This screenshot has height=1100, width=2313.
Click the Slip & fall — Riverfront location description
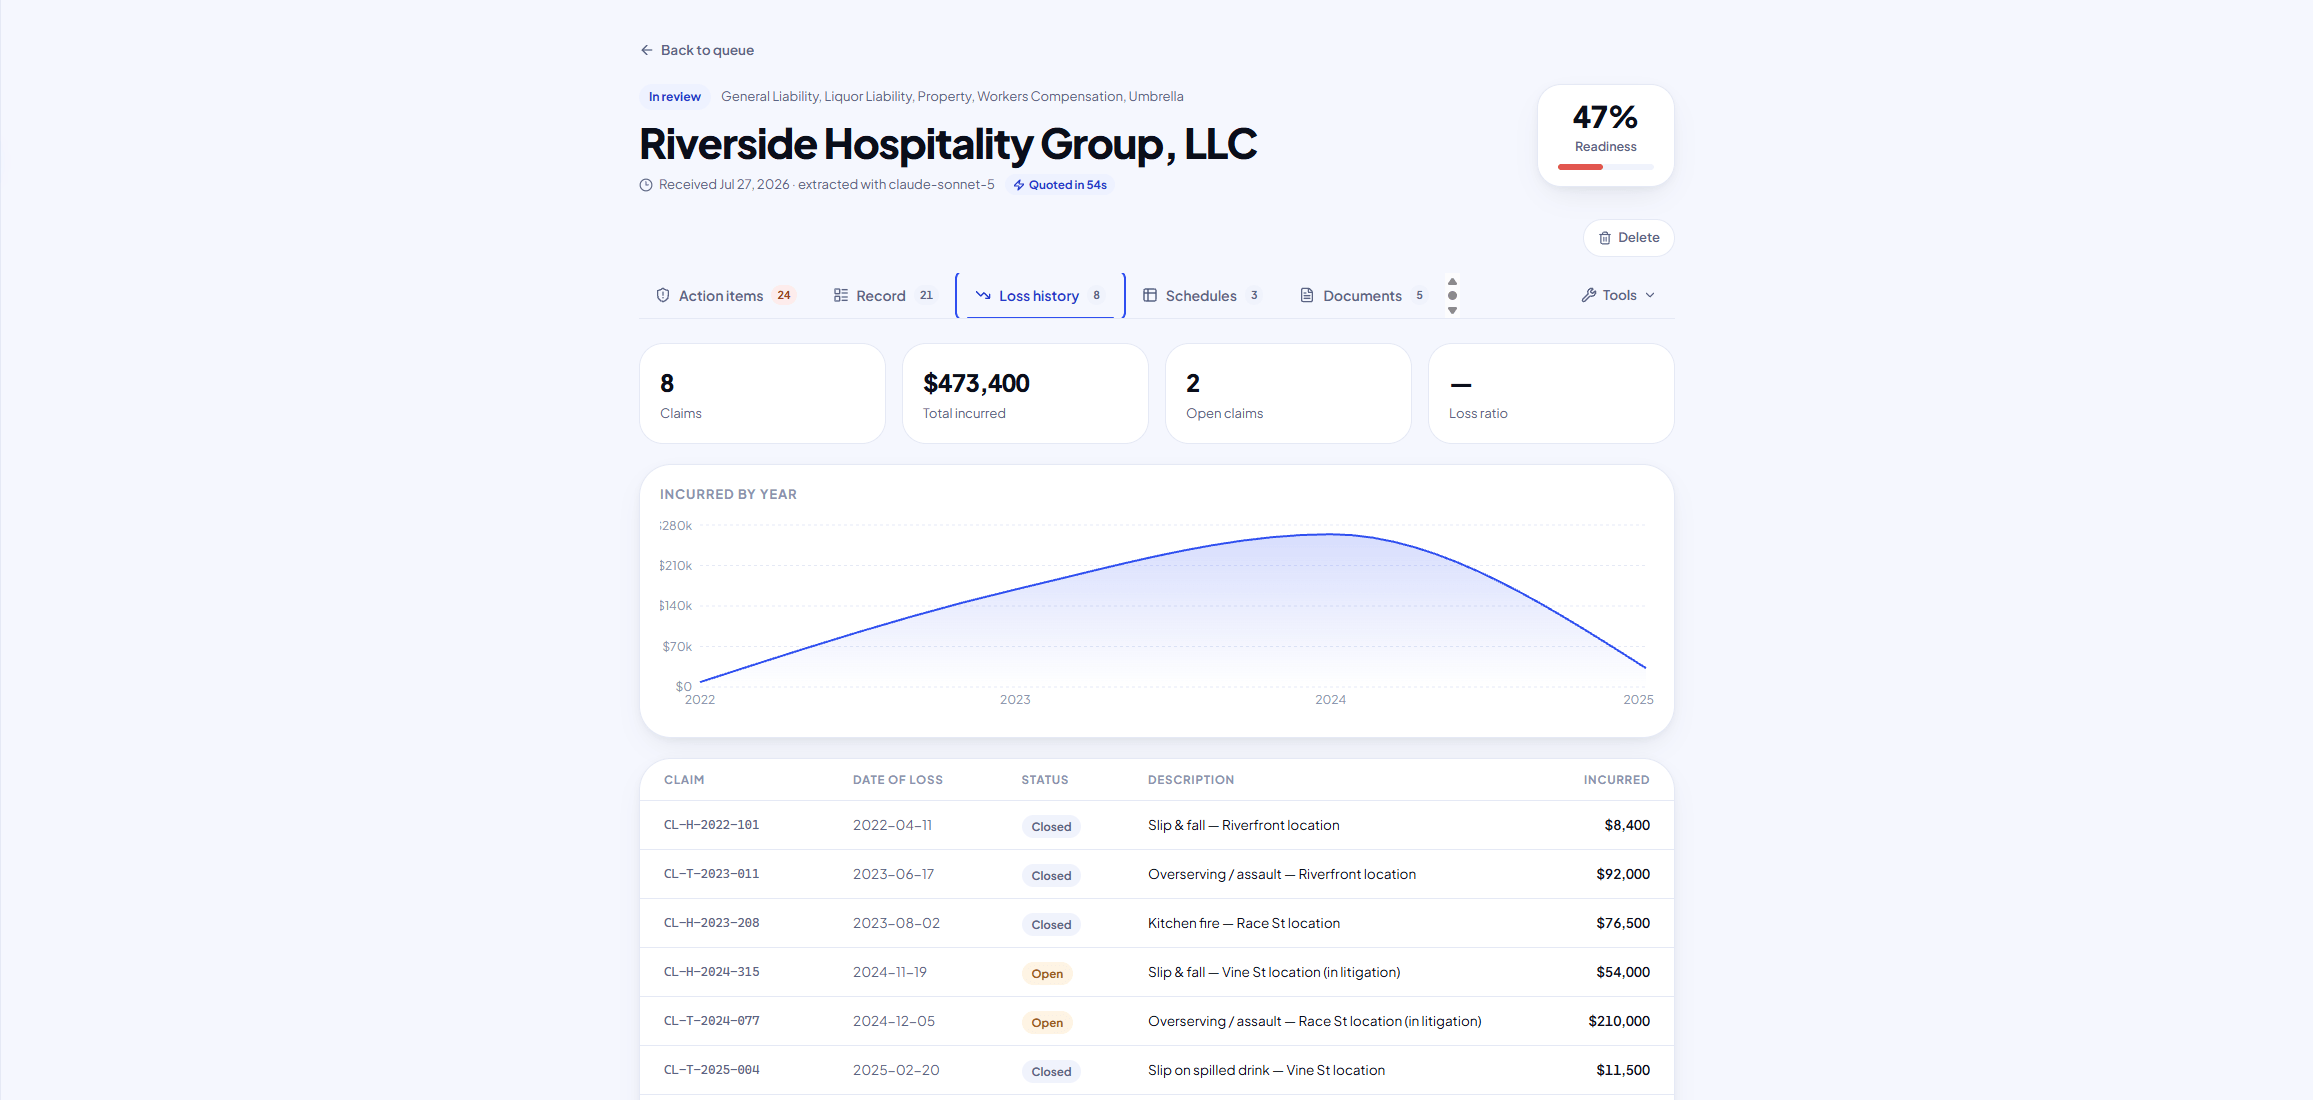[1244, 826]
